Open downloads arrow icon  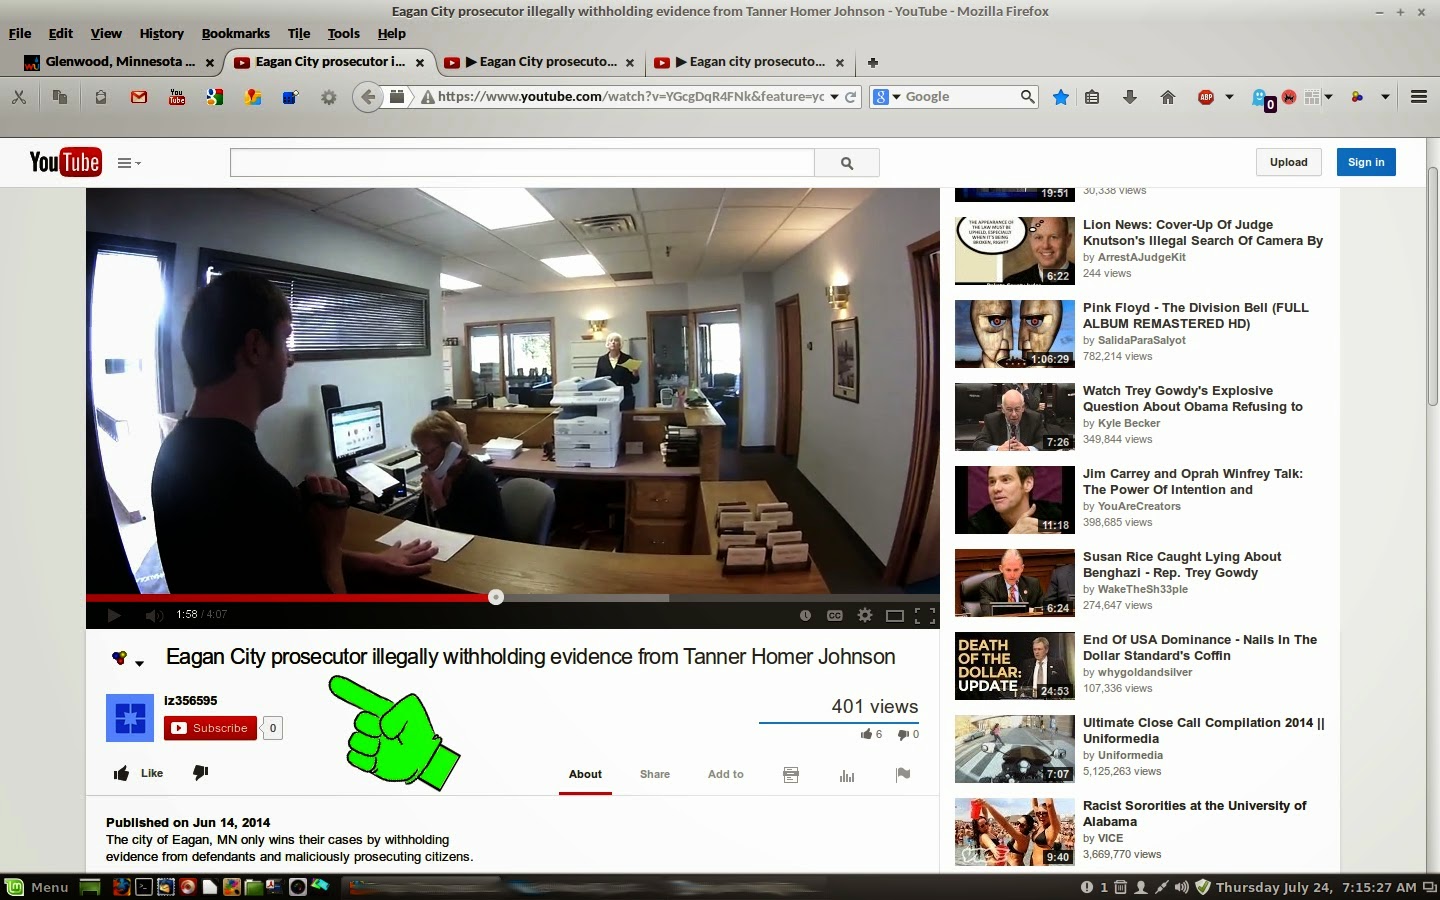pos(1130,97)
